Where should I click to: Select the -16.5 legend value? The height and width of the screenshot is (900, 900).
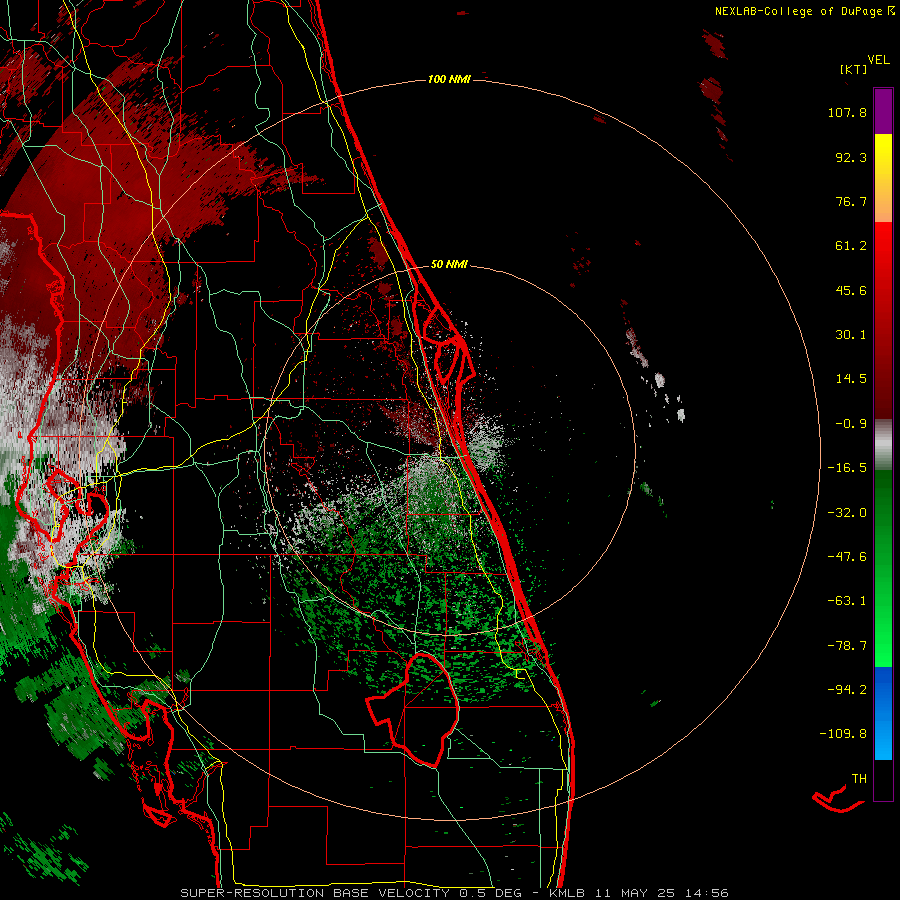point(847,468)
